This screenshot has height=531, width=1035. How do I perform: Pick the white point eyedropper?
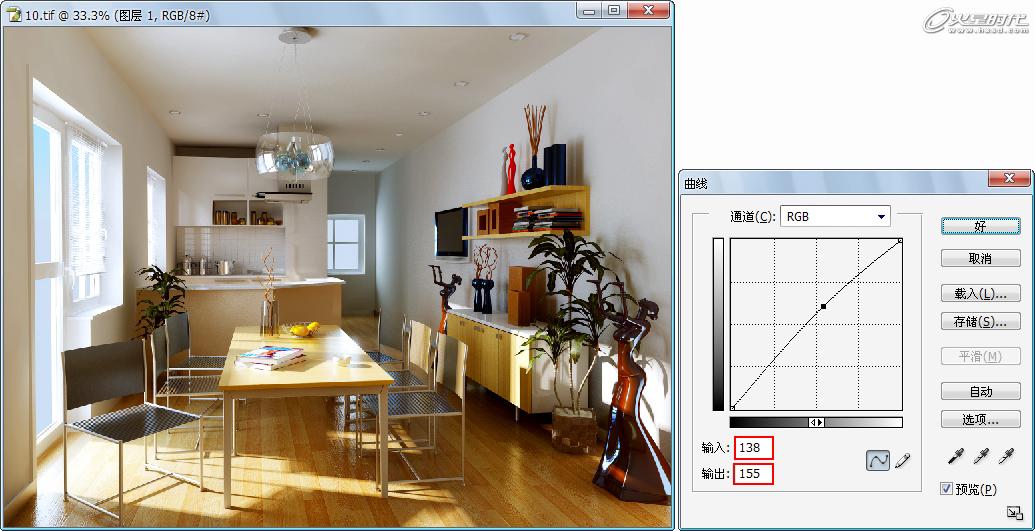[1006, 455]
